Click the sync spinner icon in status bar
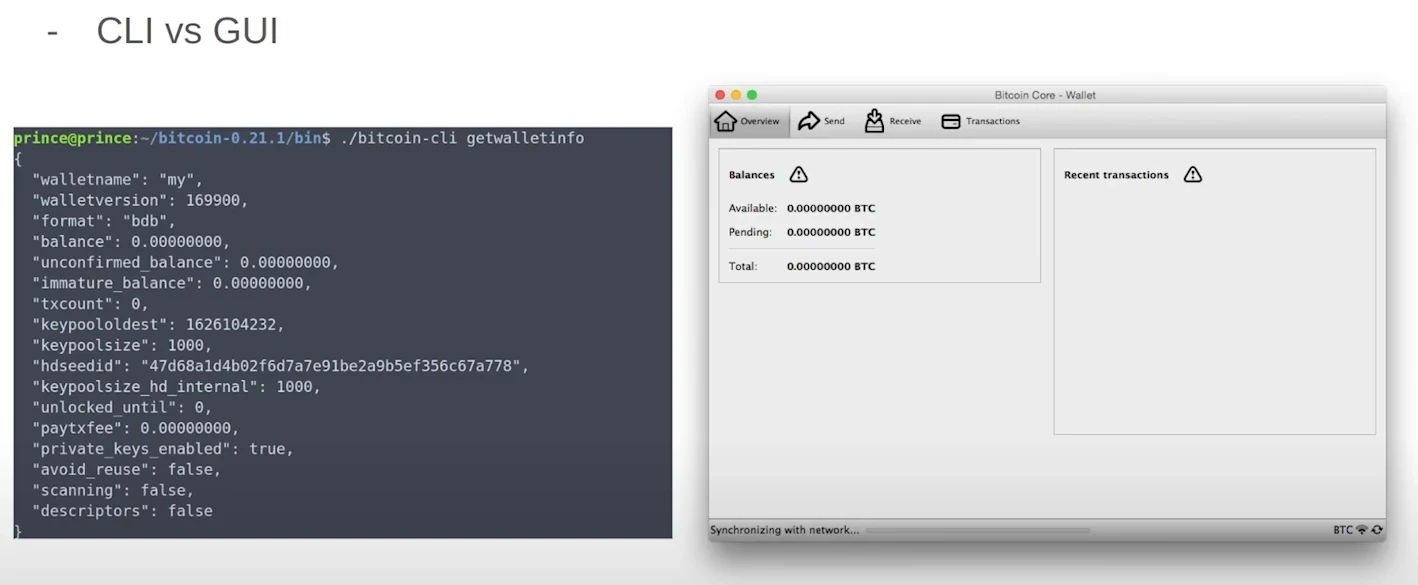 coord(1377,530)
